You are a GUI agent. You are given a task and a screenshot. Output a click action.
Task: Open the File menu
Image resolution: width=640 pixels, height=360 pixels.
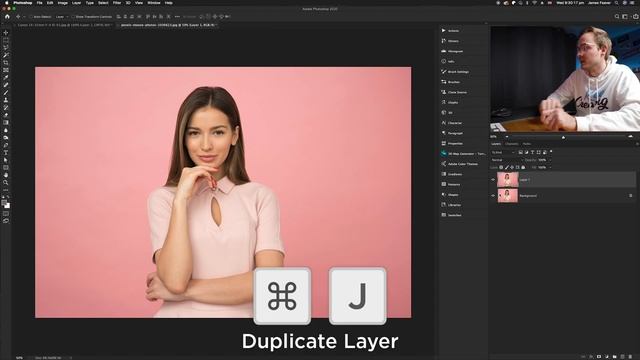pos(40,3)
